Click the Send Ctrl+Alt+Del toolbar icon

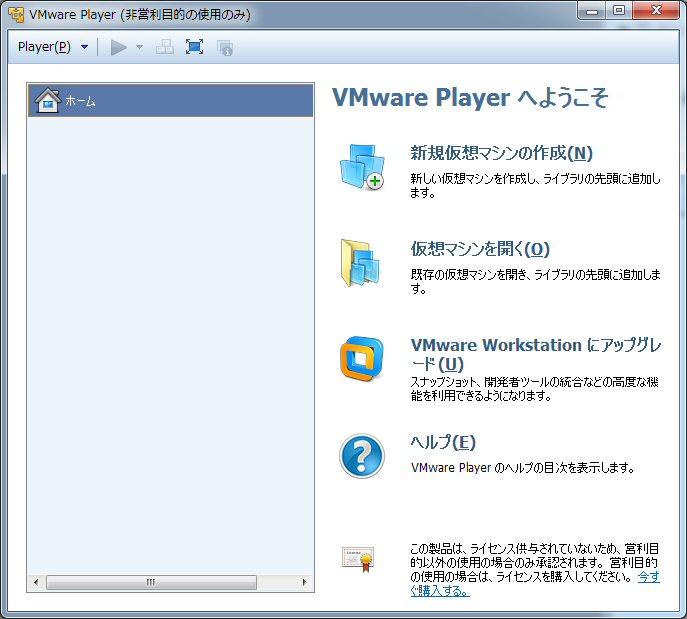[165, 47]
